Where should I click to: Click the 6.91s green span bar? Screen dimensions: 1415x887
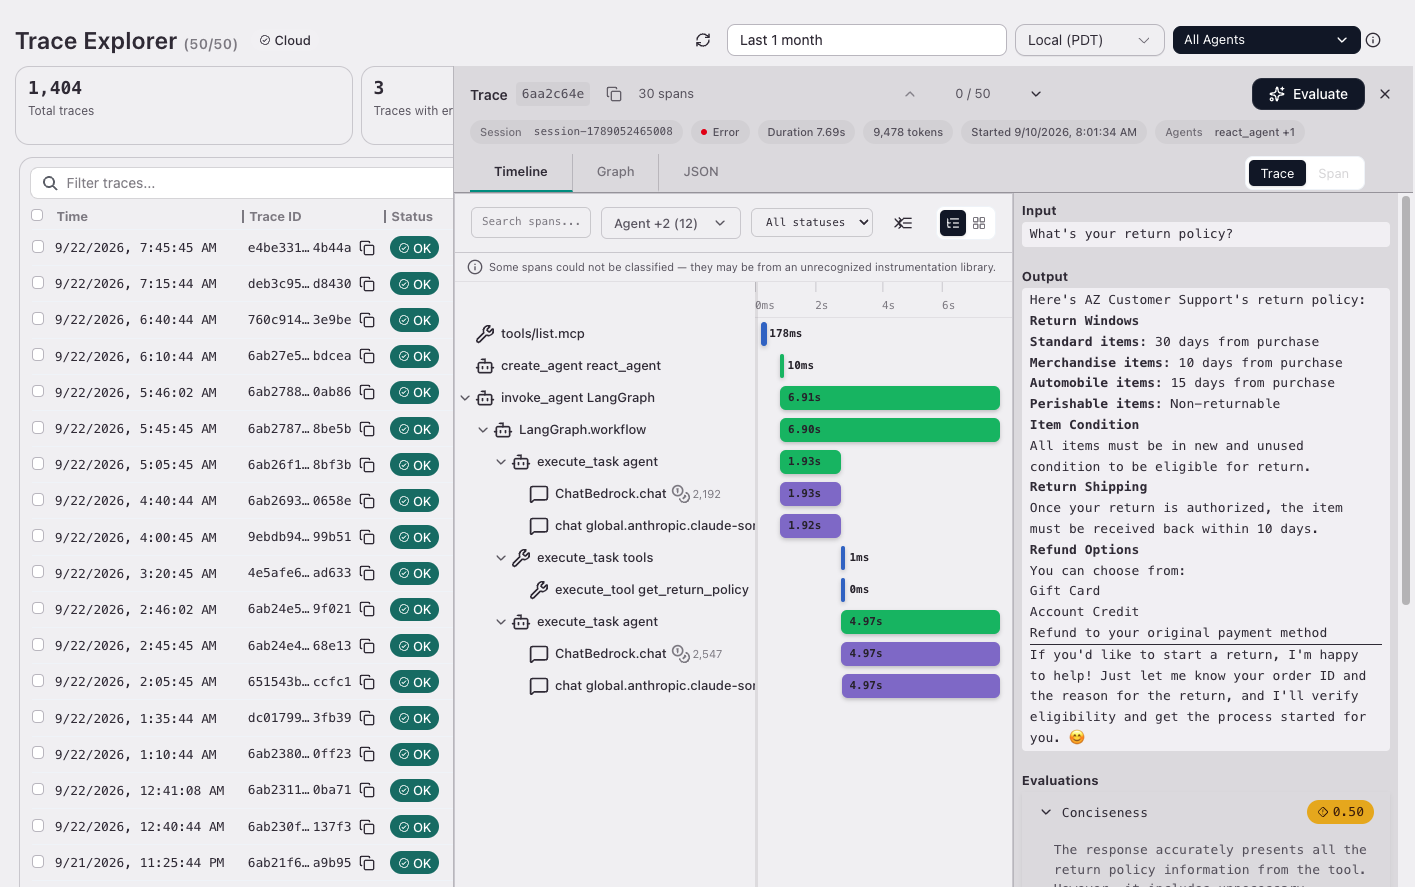(x=890, y=398)
